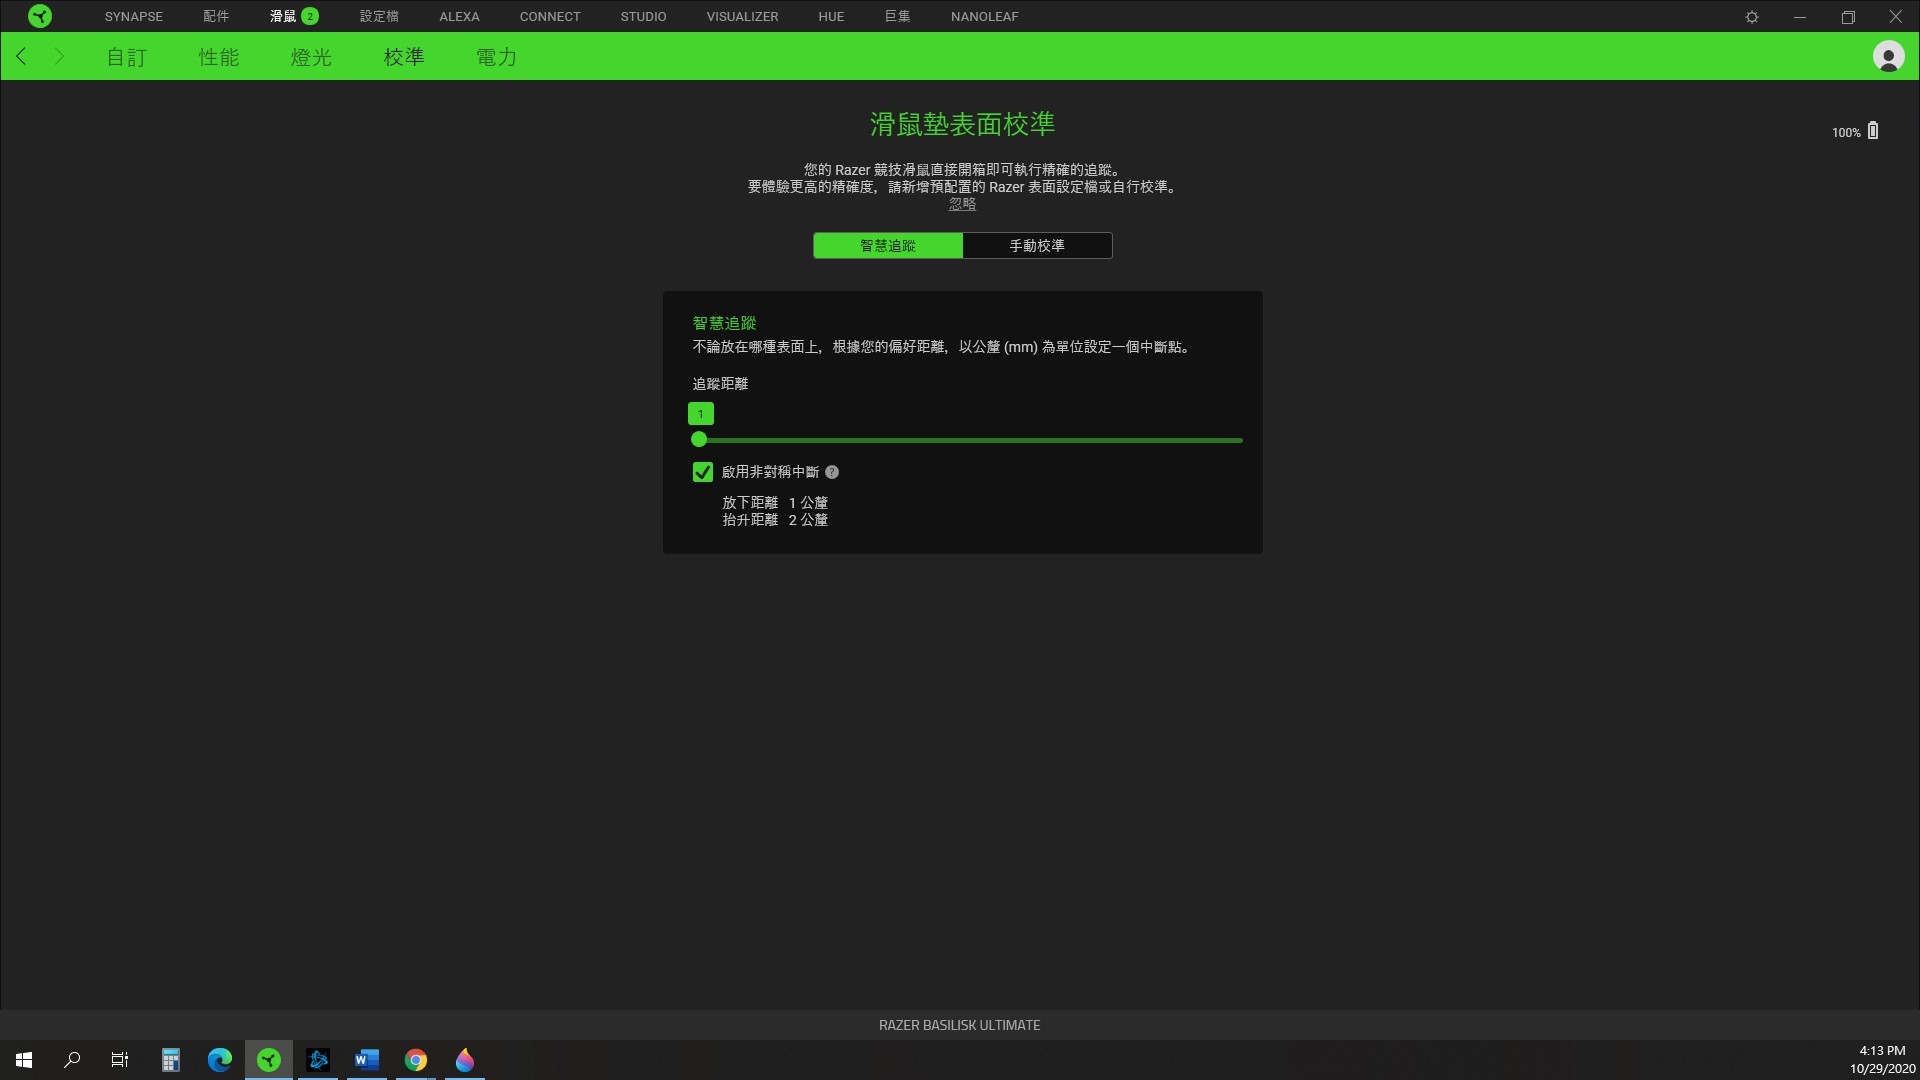
Task: Switch to 電力 sub-tab
Action: pos(496,57)
